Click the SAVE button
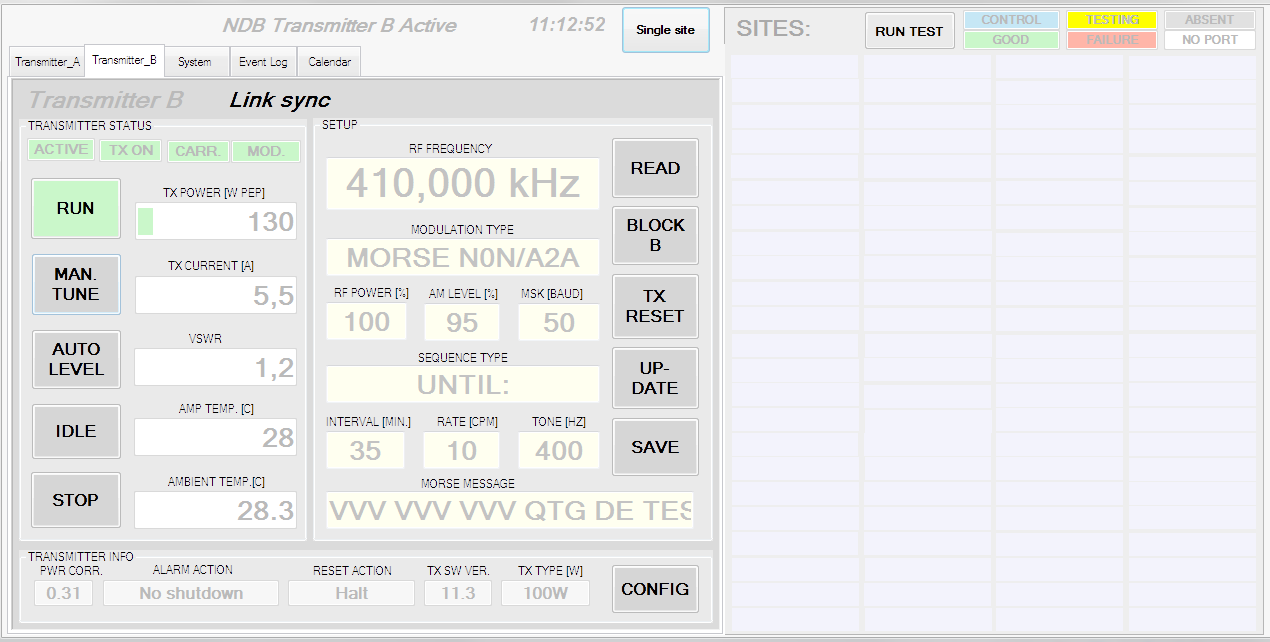The image size is (1270, 642). 655,447
